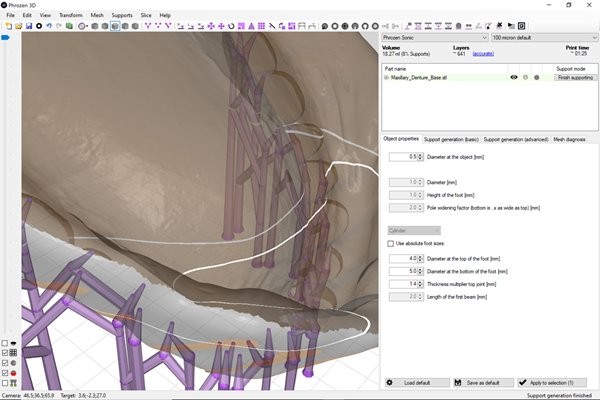
Task: Click the blue floppy disk save icon
Action: pyautogui.click(x=27, y=26)
